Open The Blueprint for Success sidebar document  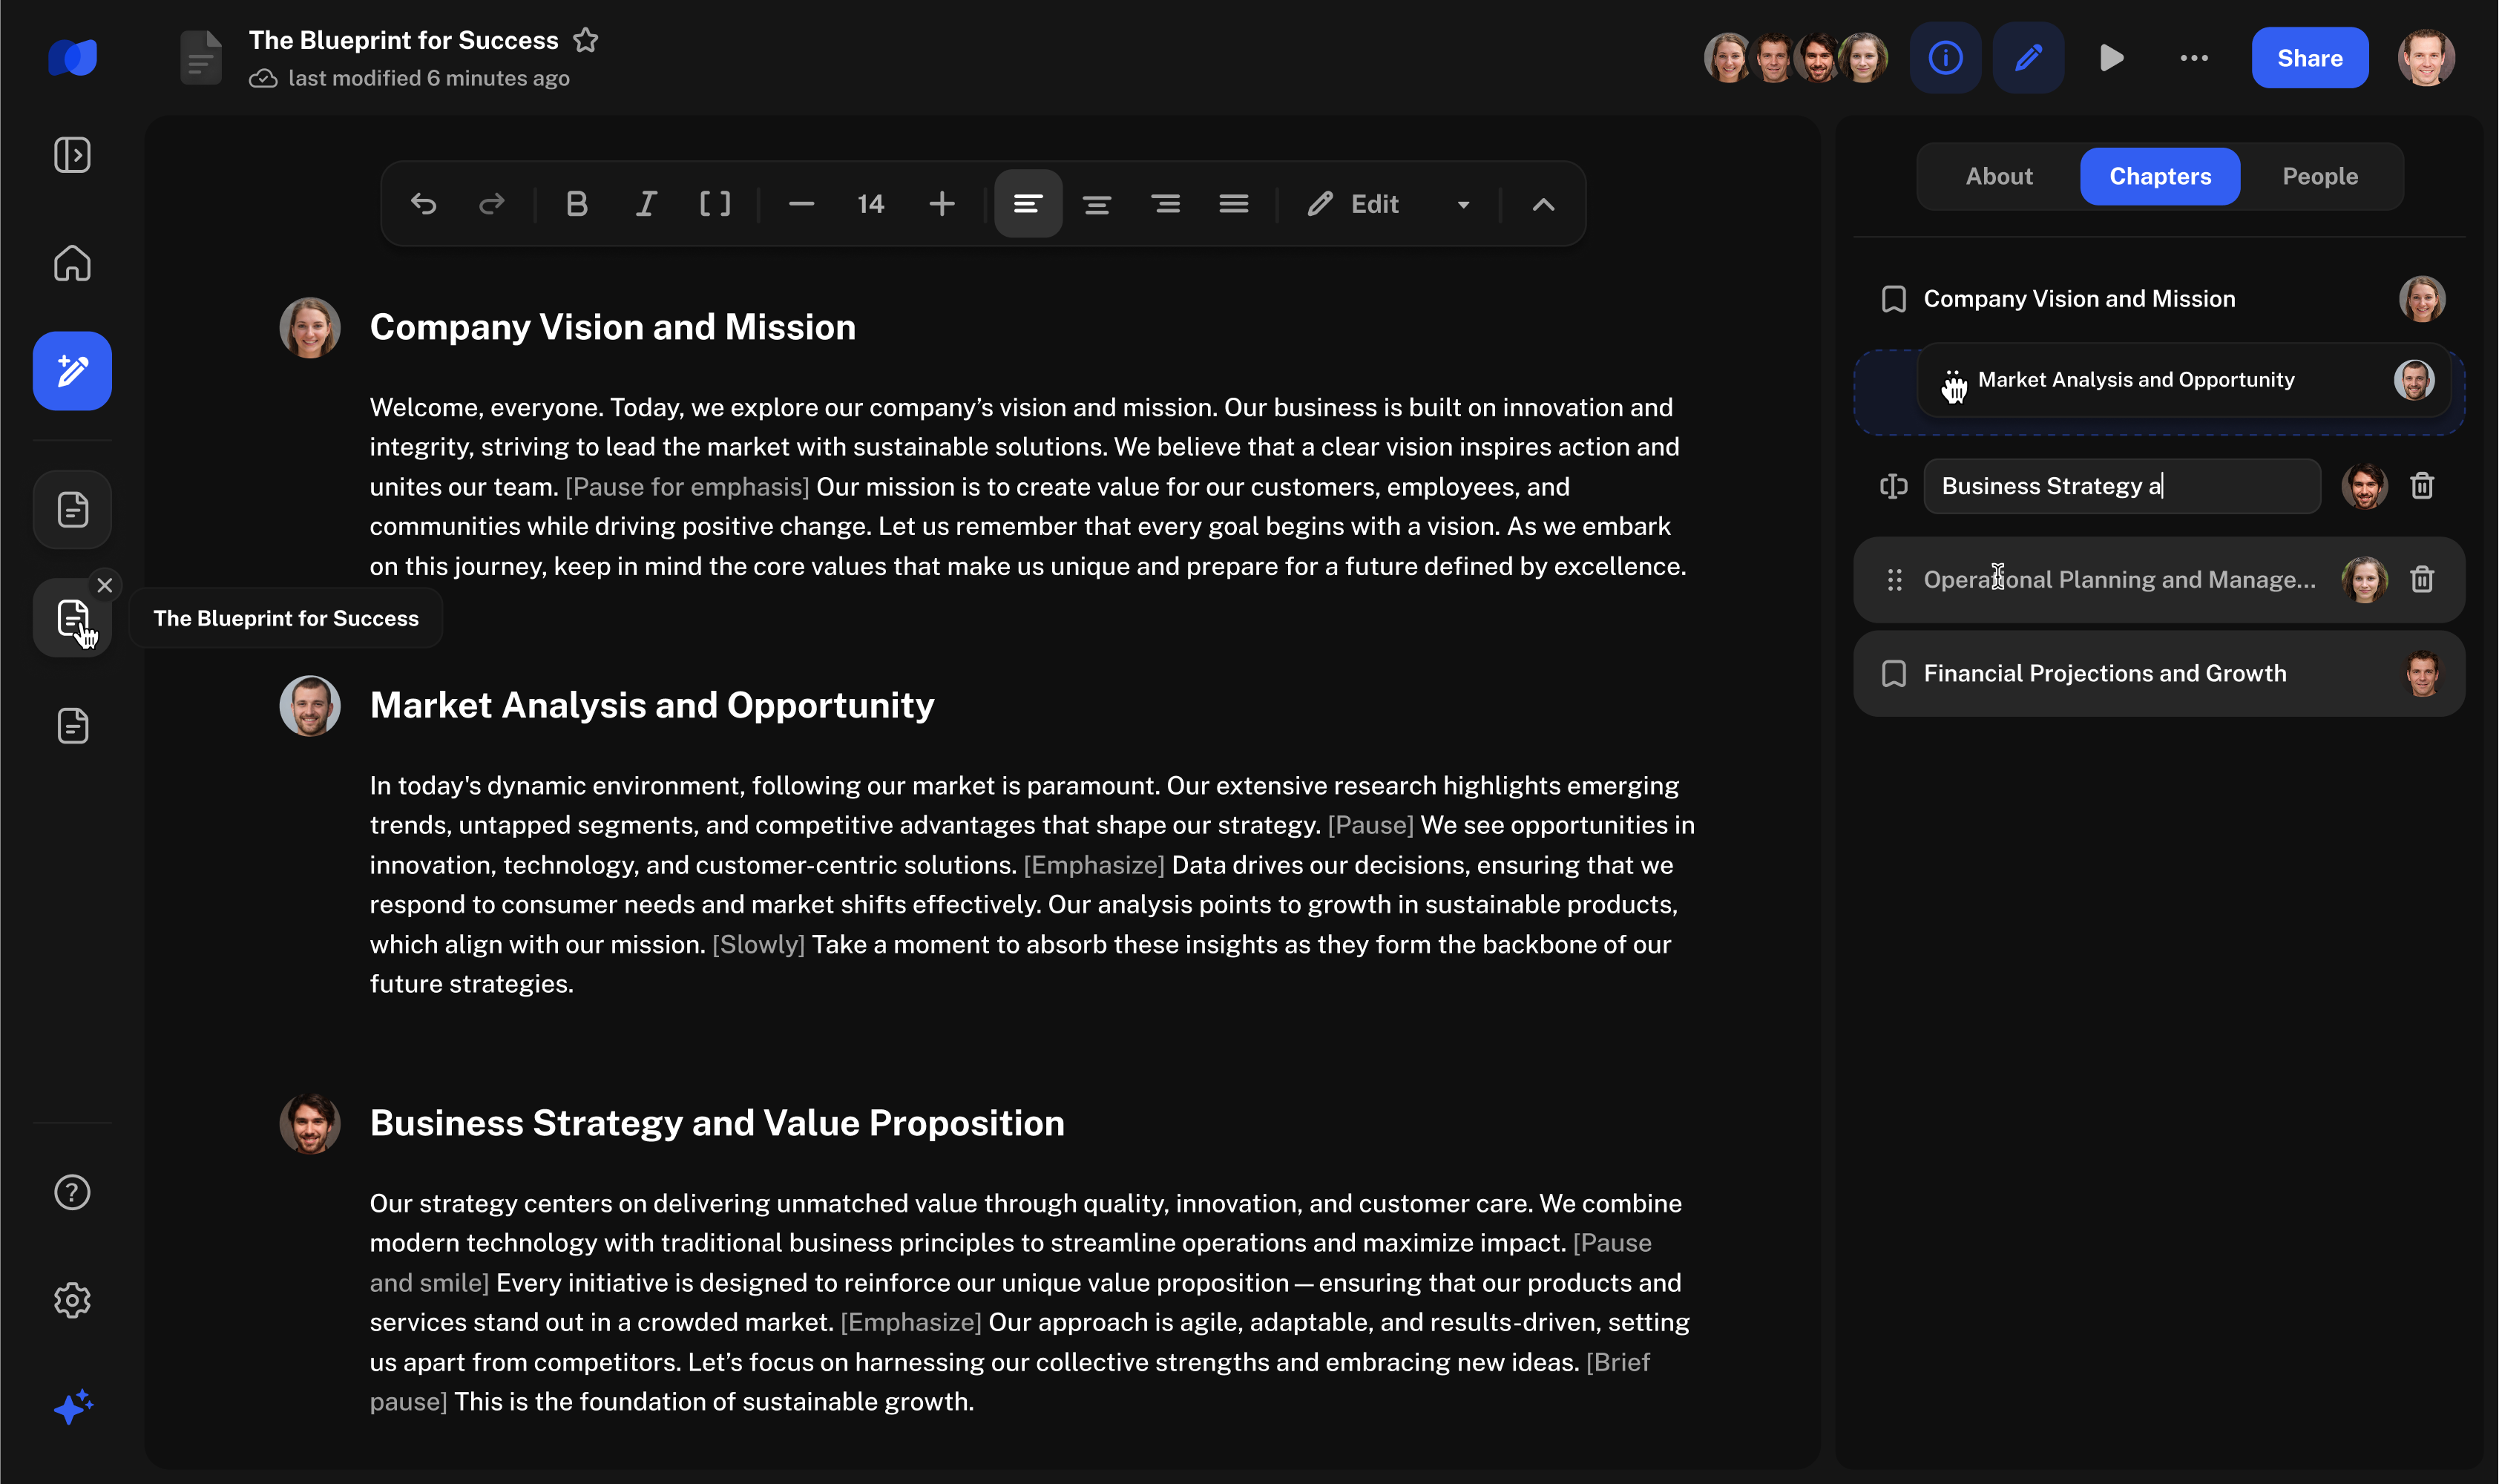point(72,618)
